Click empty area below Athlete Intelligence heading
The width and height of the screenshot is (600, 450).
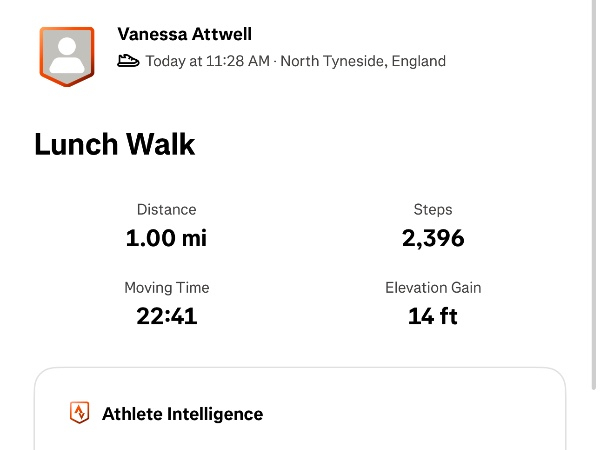tap(300, 440)
